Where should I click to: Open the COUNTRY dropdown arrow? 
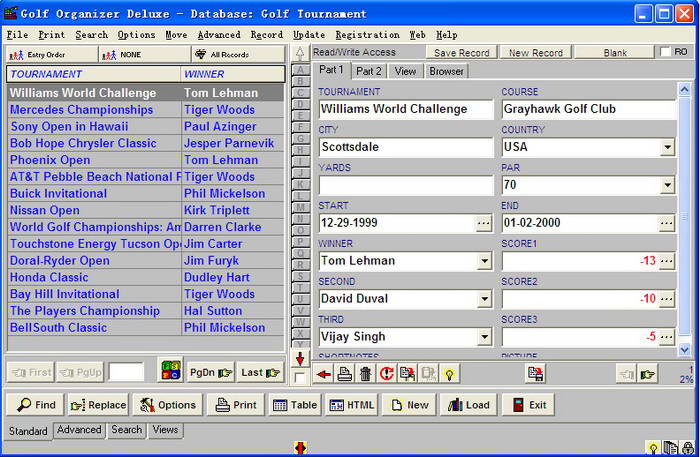pyautogui.click(x=667, y=147)
